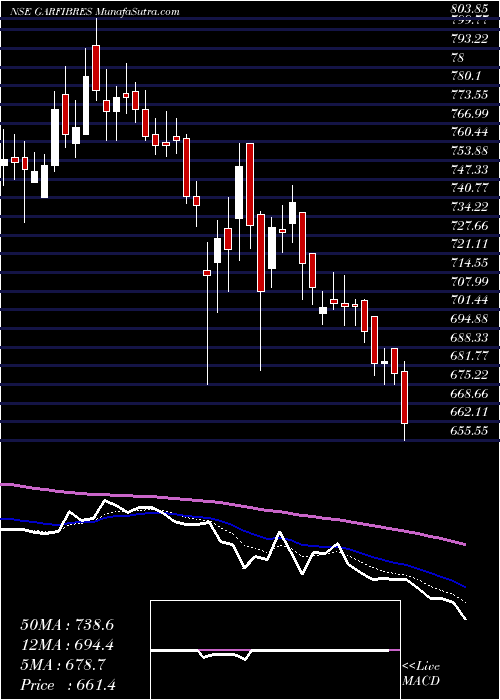Select the Price : 661.4 readout
The image size is (500, 700).
click(x=70, y=685)
